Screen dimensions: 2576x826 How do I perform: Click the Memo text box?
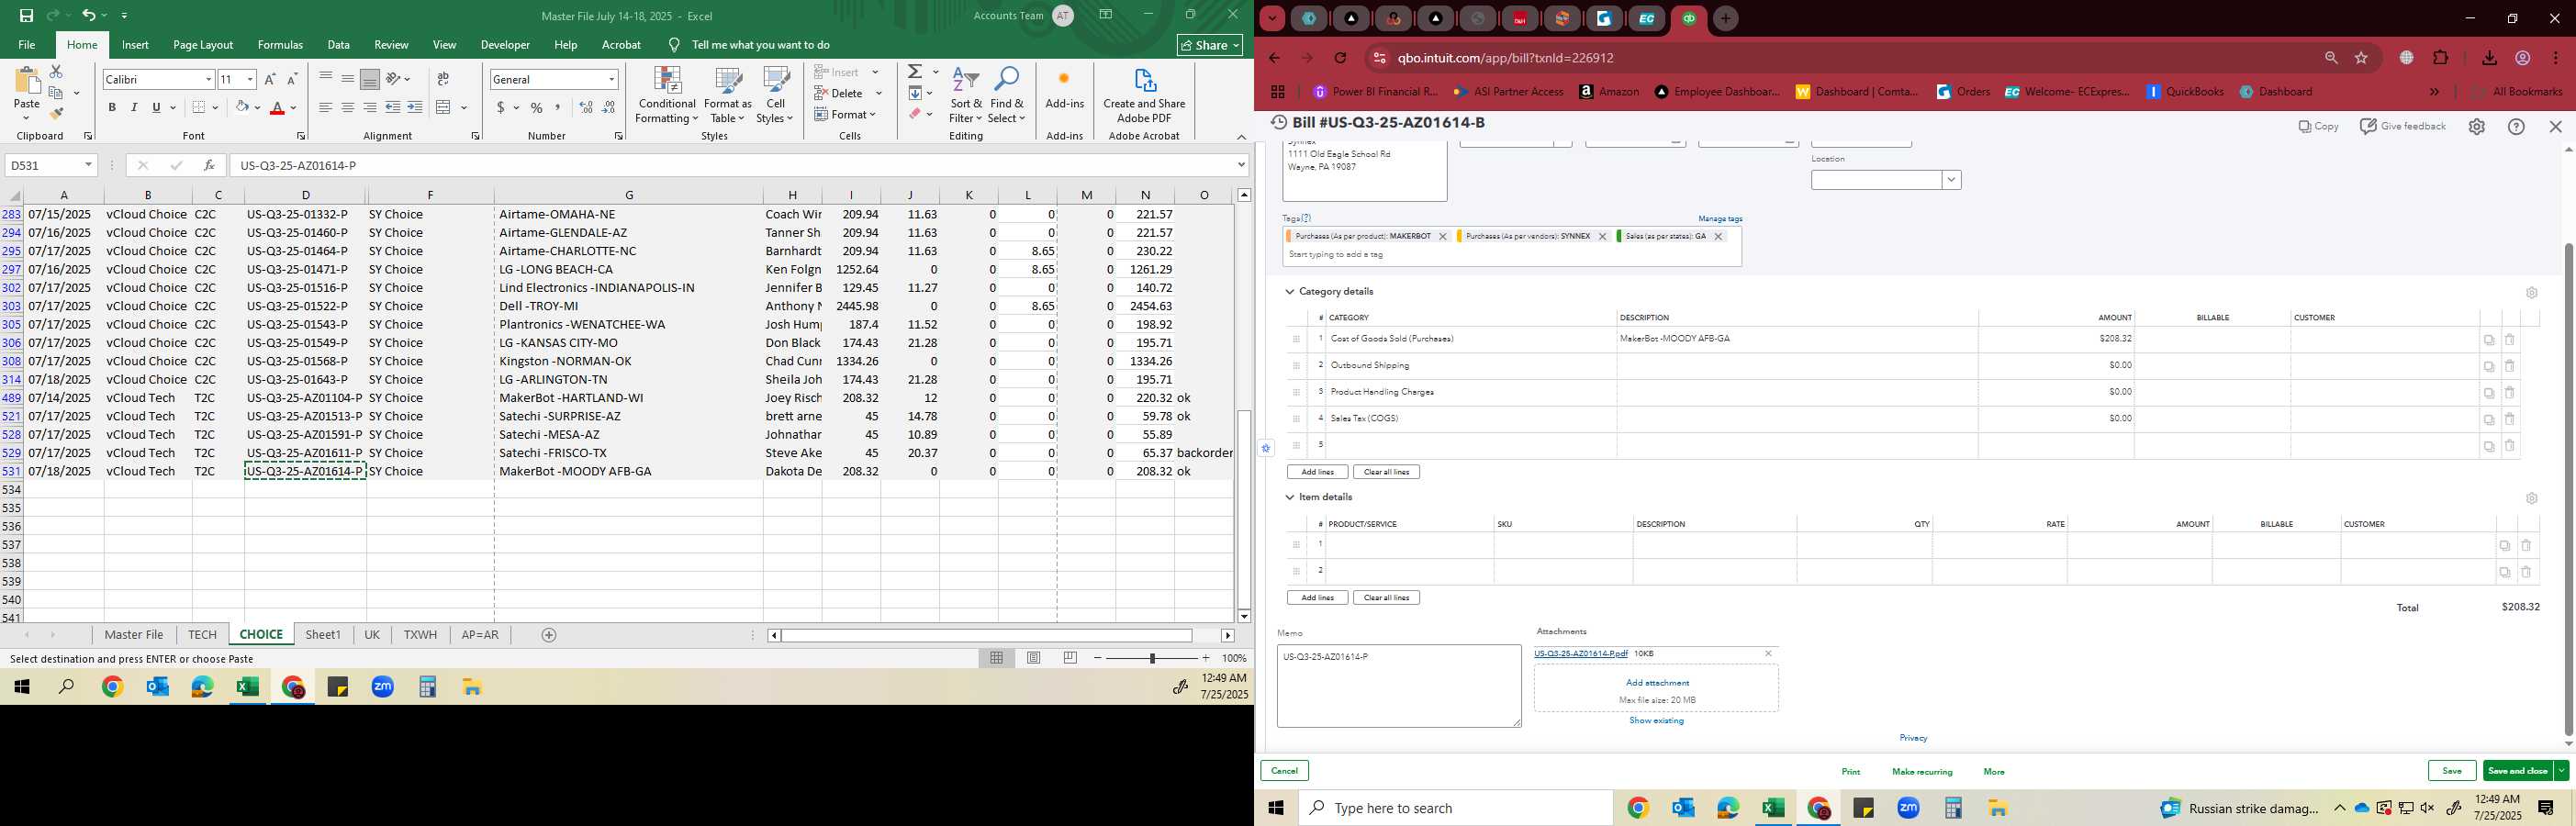(1399, 686)
